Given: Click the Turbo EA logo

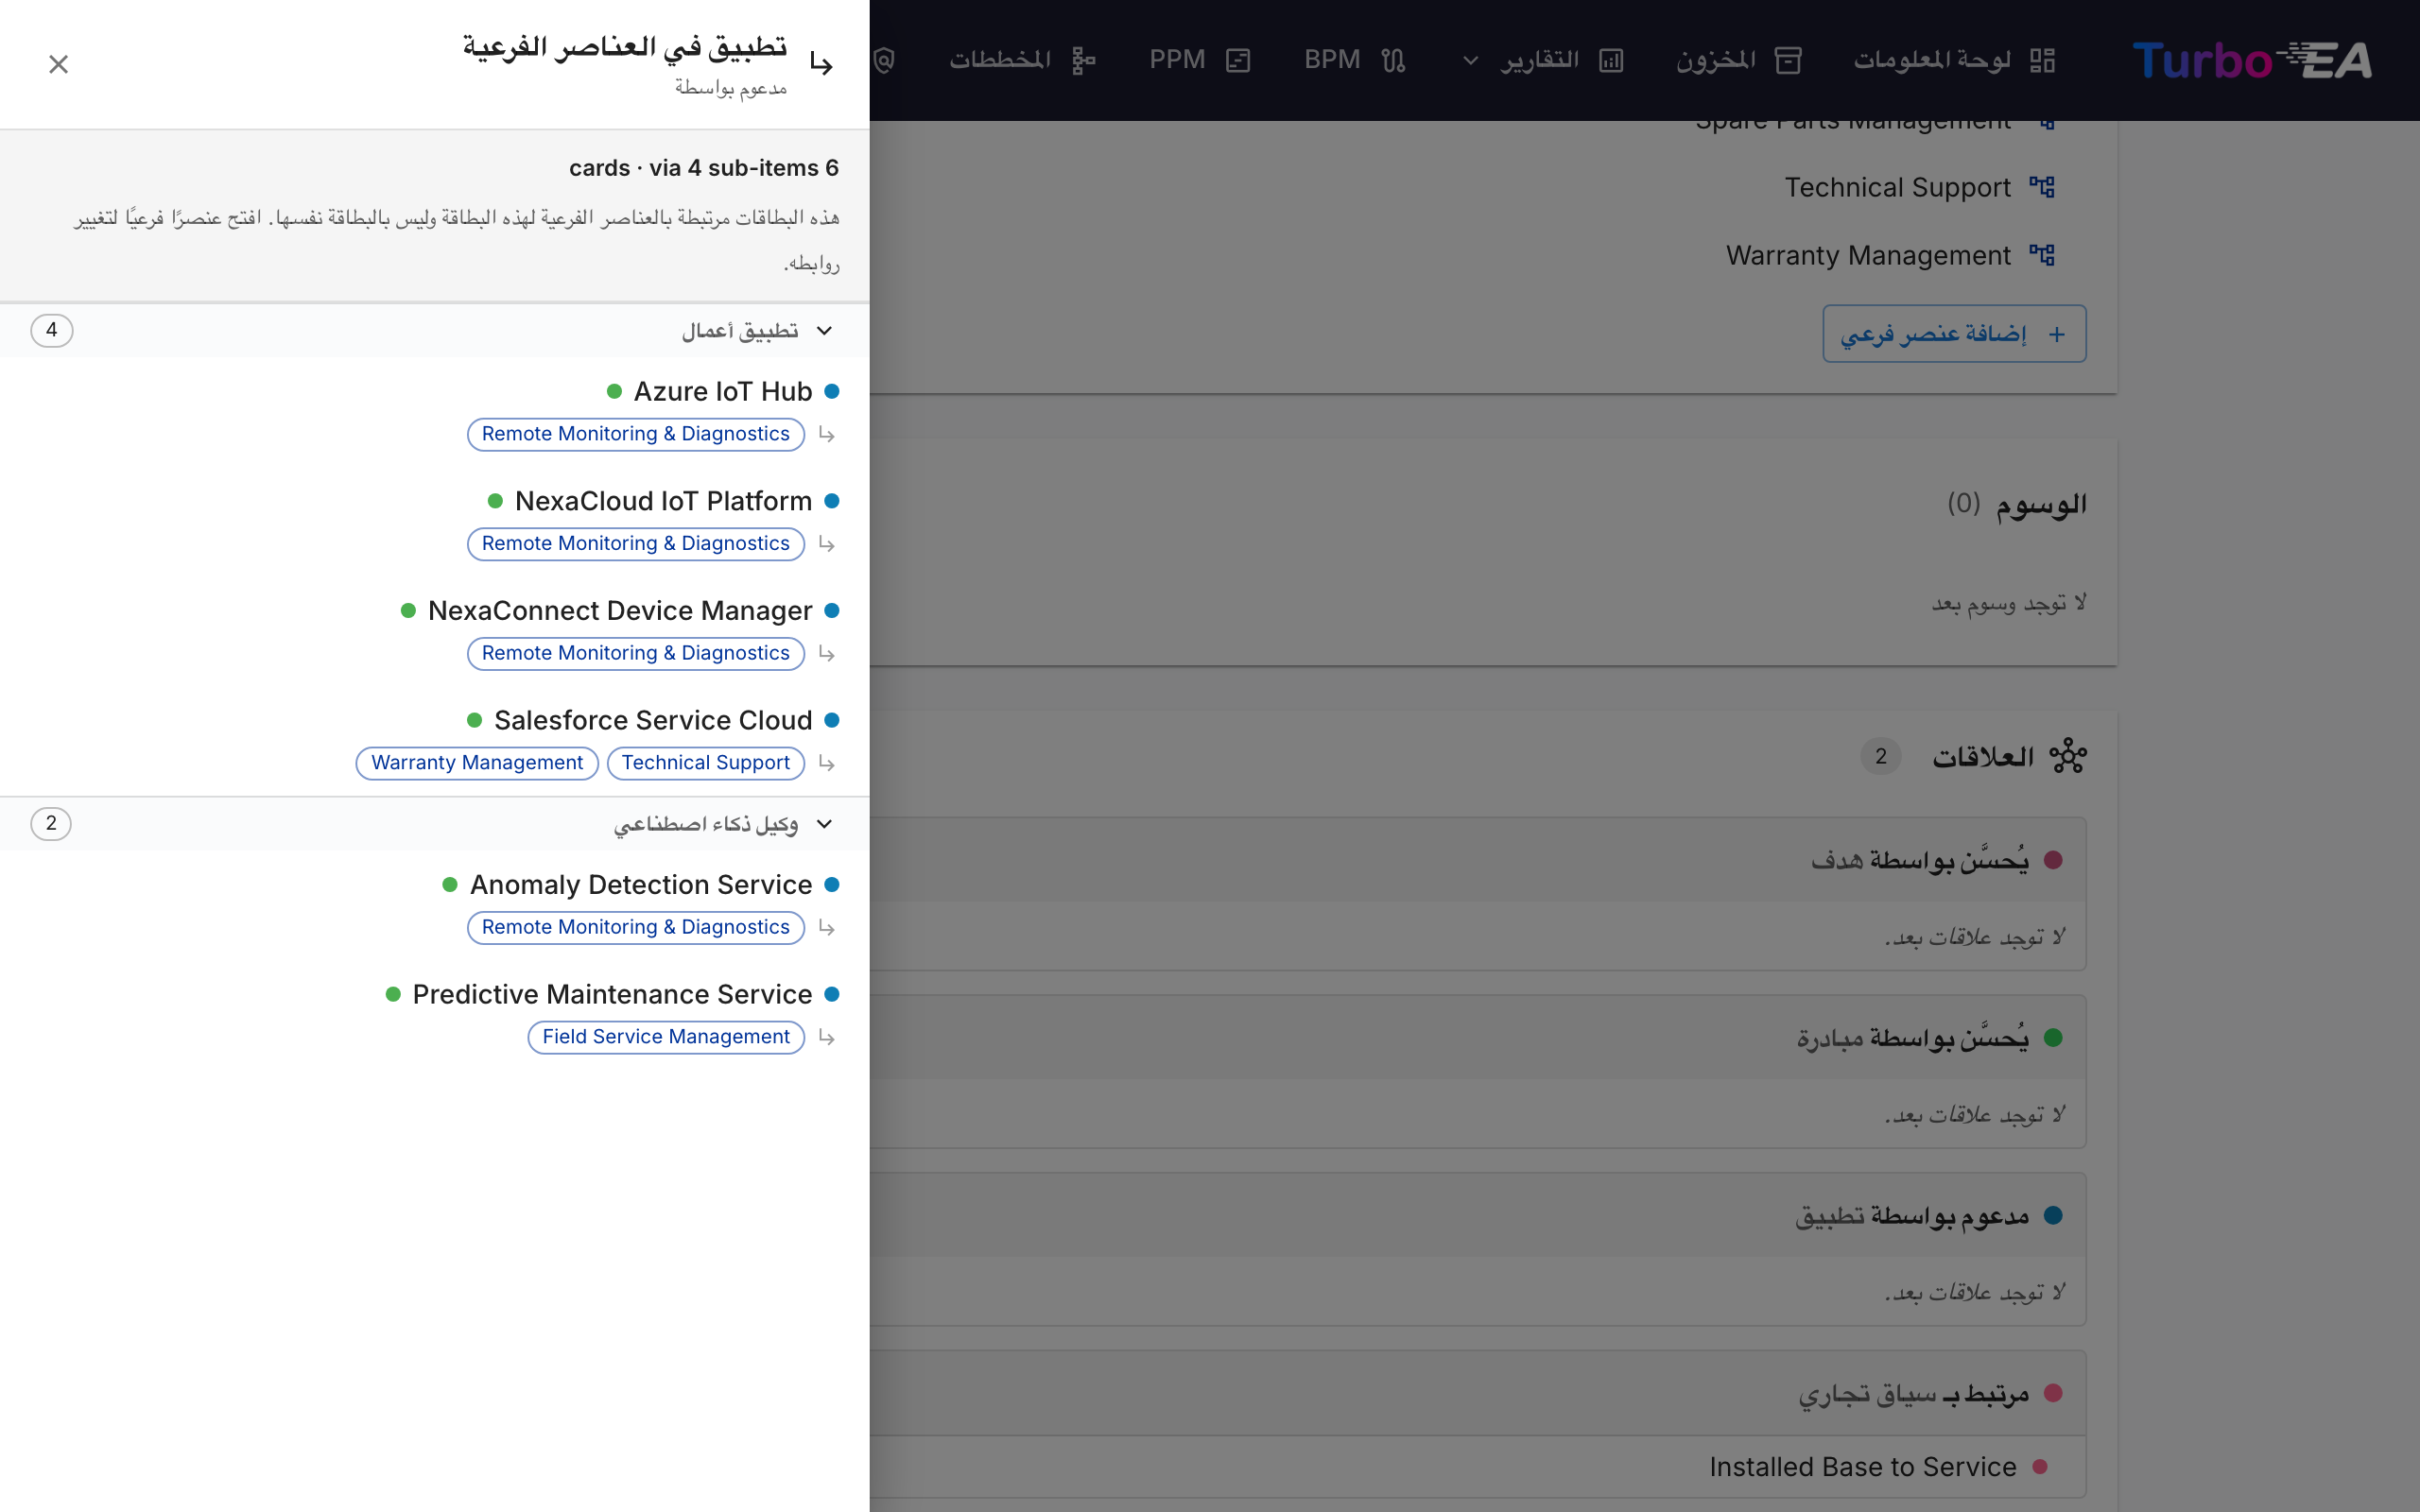Looking at the screenshot, I should click(x=2252, y=60).
